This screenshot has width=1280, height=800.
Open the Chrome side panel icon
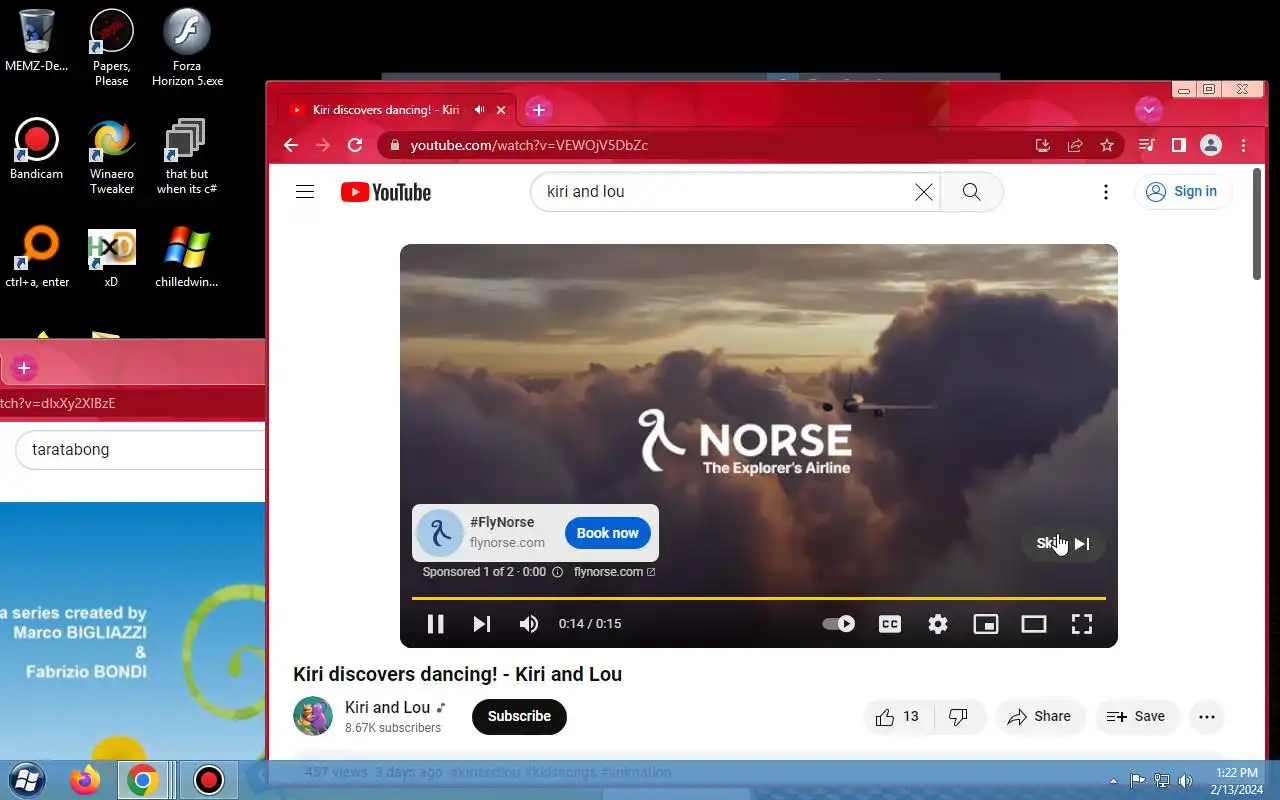point(1179,145)
